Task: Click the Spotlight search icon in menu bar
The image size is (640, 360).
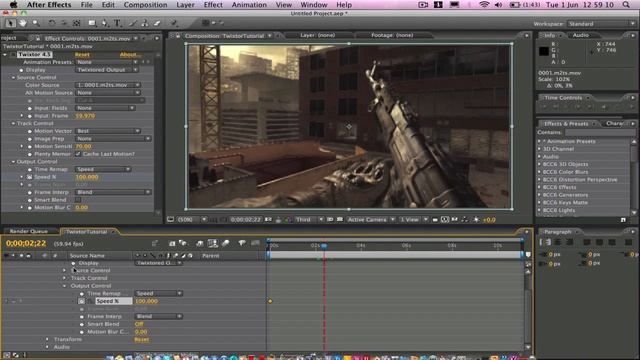Action: coord(626,4)
